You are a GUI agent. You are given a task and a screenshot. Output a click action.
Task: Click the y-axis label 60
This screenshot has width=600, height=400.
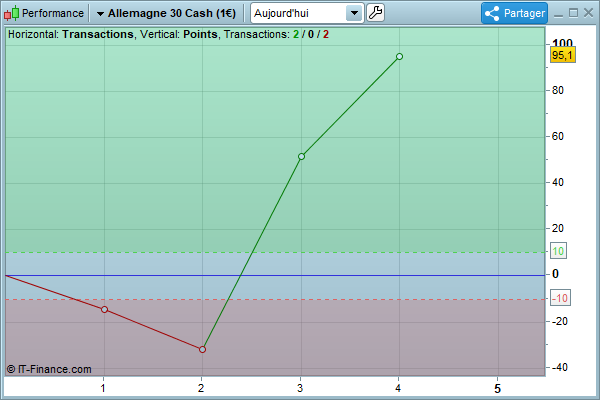click(558, 136)
